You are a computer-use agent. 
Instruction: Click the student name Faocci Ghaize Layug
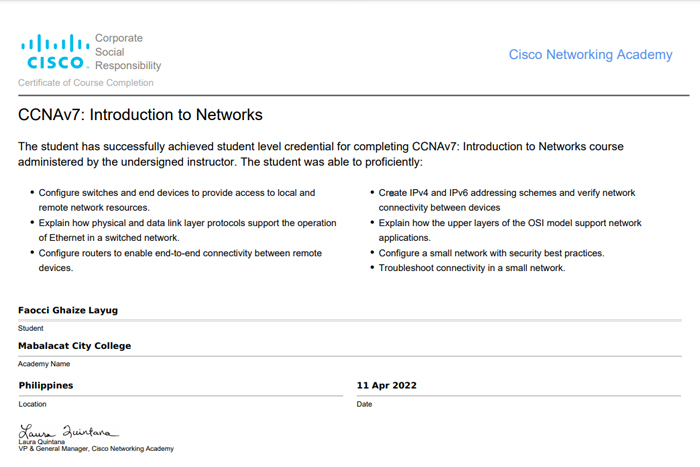tap(68, 310)
